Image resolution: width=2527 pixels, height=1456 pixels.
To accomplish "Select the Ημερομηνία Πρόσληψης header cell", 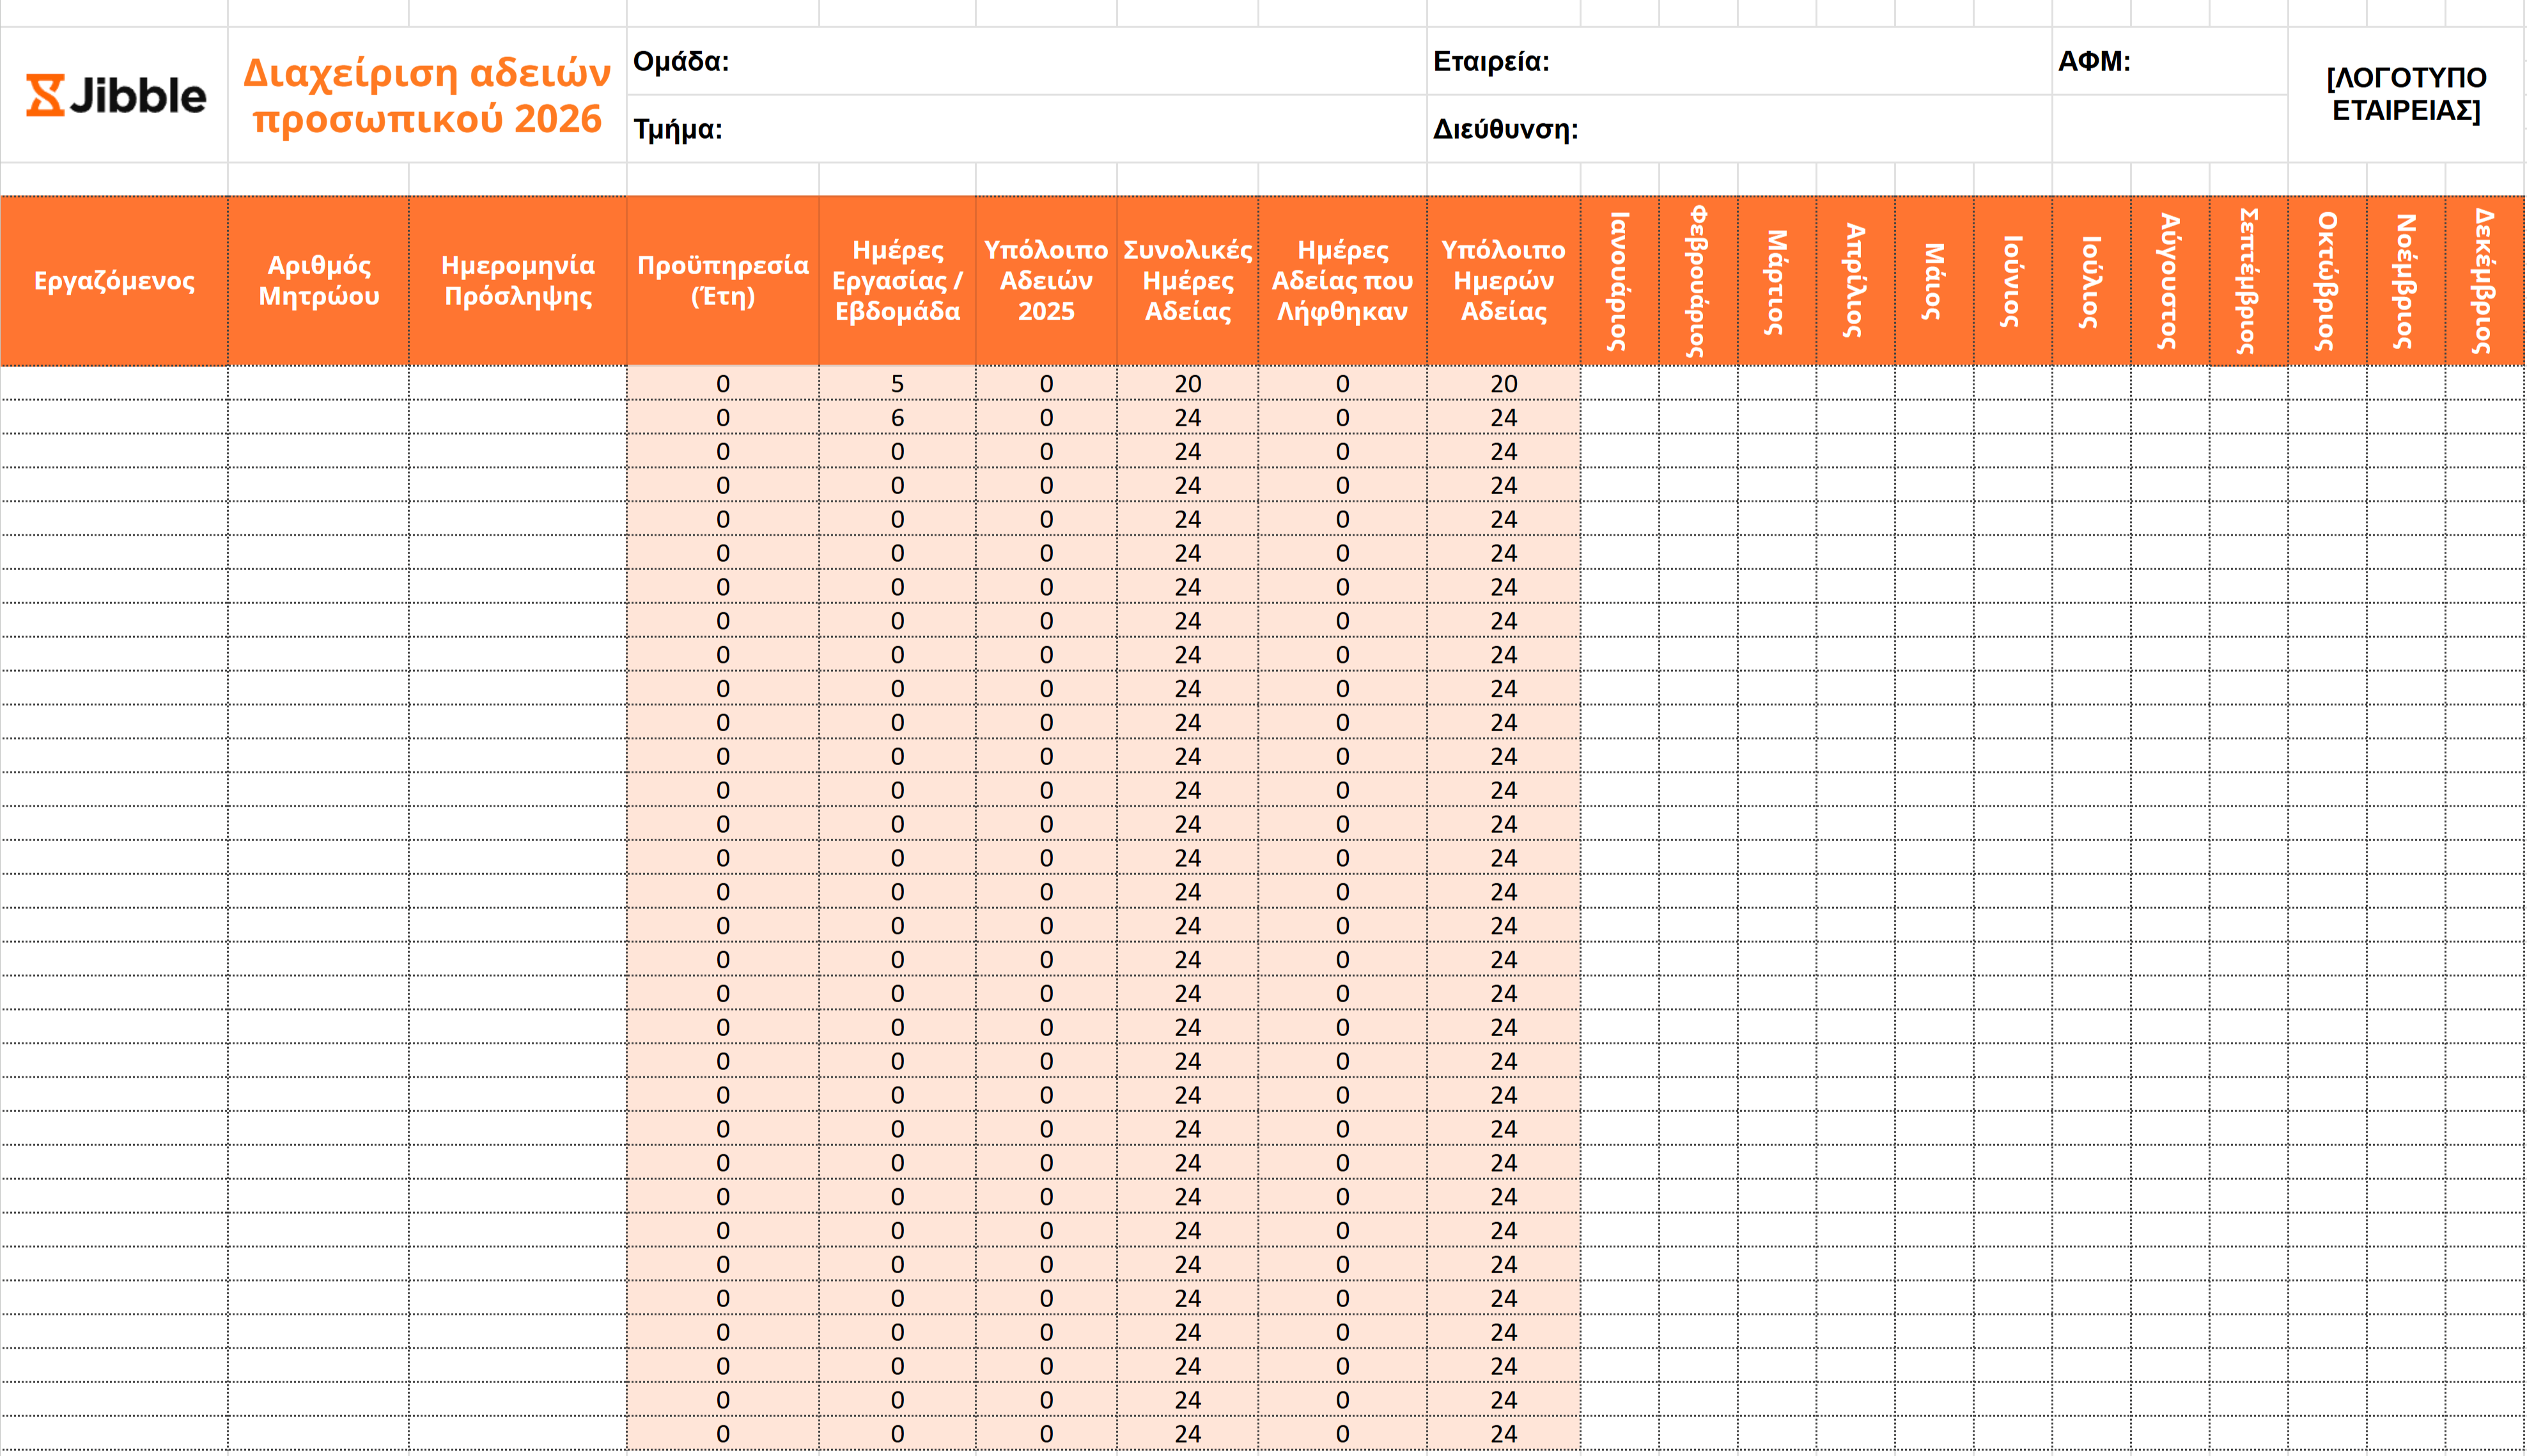I will (517, 281).
